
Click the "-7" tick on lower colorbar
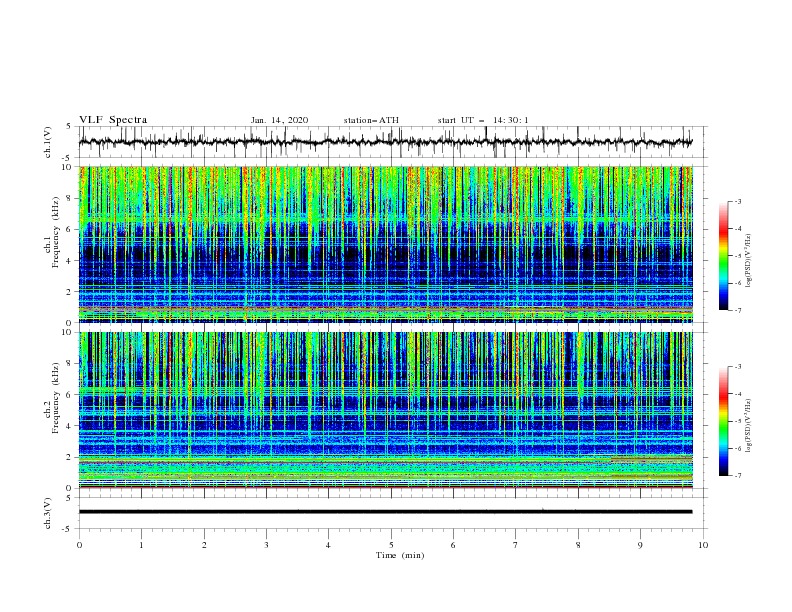click(x=738, y=476)
